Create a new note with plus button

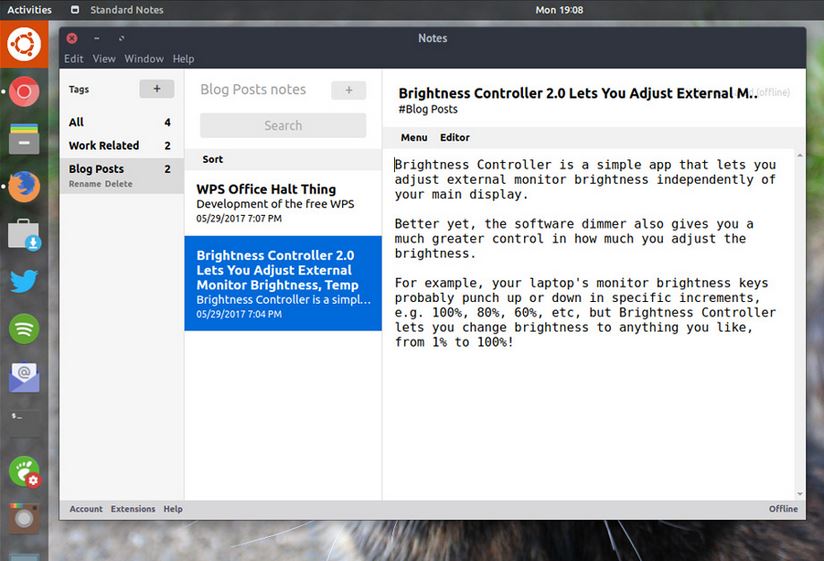[x=348, y=90]
